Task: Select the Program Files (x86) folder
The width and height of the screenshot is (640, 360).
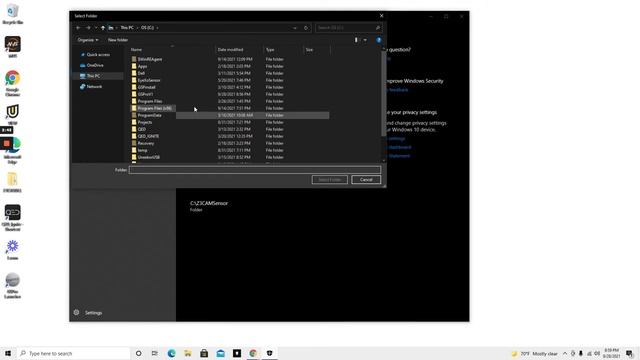Action: pos(154,108)
